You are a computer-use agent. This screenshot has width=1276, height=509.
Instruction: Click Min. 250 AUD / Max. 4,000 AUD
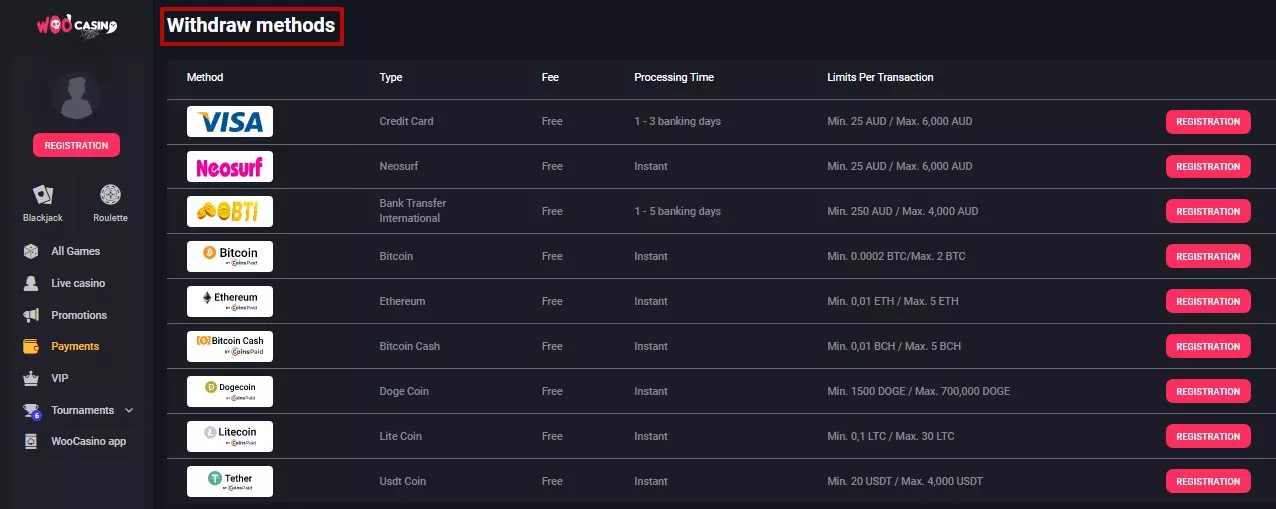[x=903, y=211]
